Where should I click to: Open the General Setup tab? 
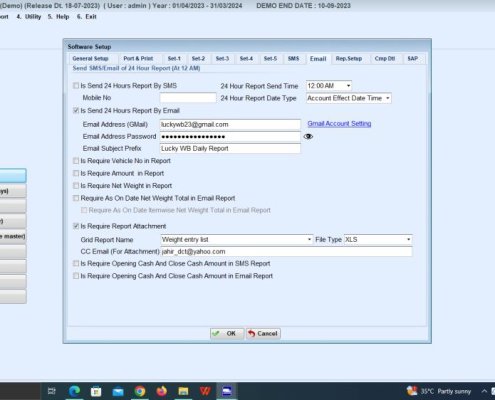pos(90,59)
